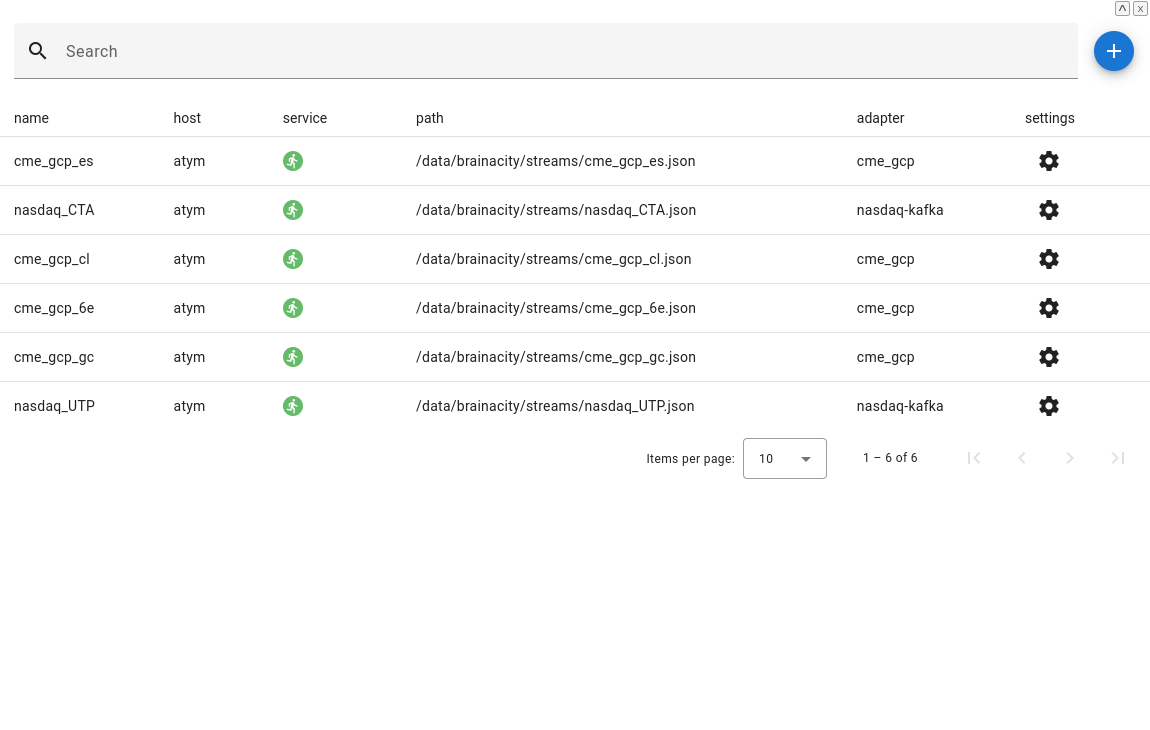The height and width of the screenshot is (730, 1150).
Task: Open settings gear for cme_gcp_cl stream
Action: coord(1048,259)
